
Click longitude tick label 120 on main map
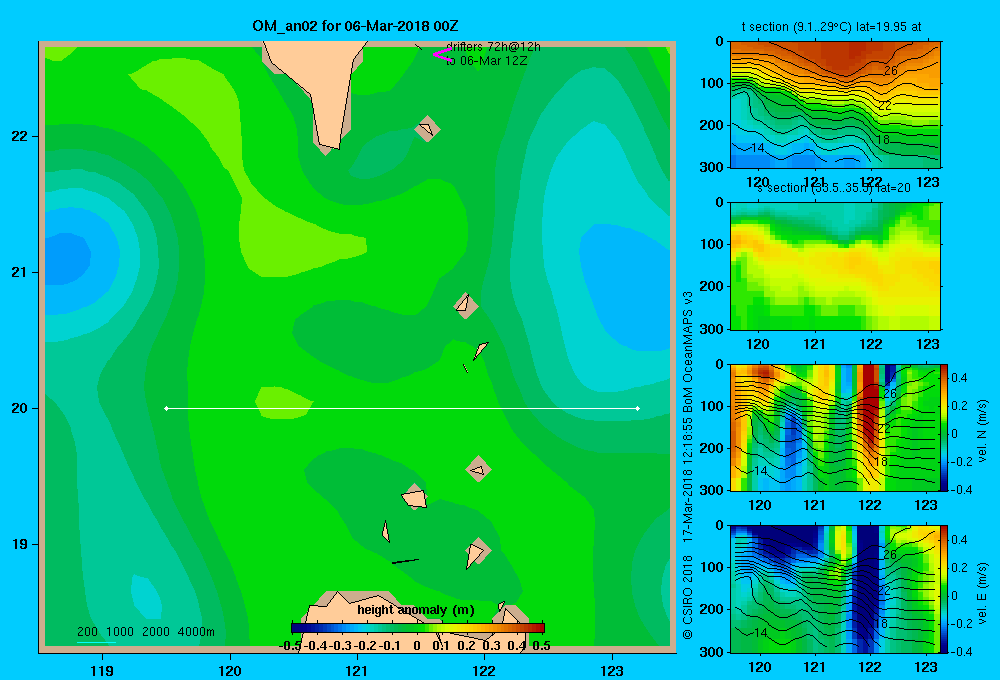click(230, 670)
